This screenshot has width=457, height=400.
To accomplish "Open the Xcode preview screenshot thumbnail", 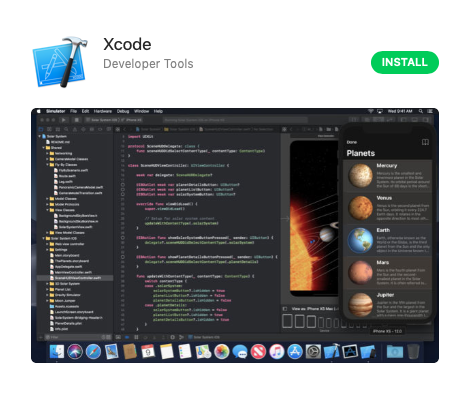I will pyautogui.click(x=235, y=235).
